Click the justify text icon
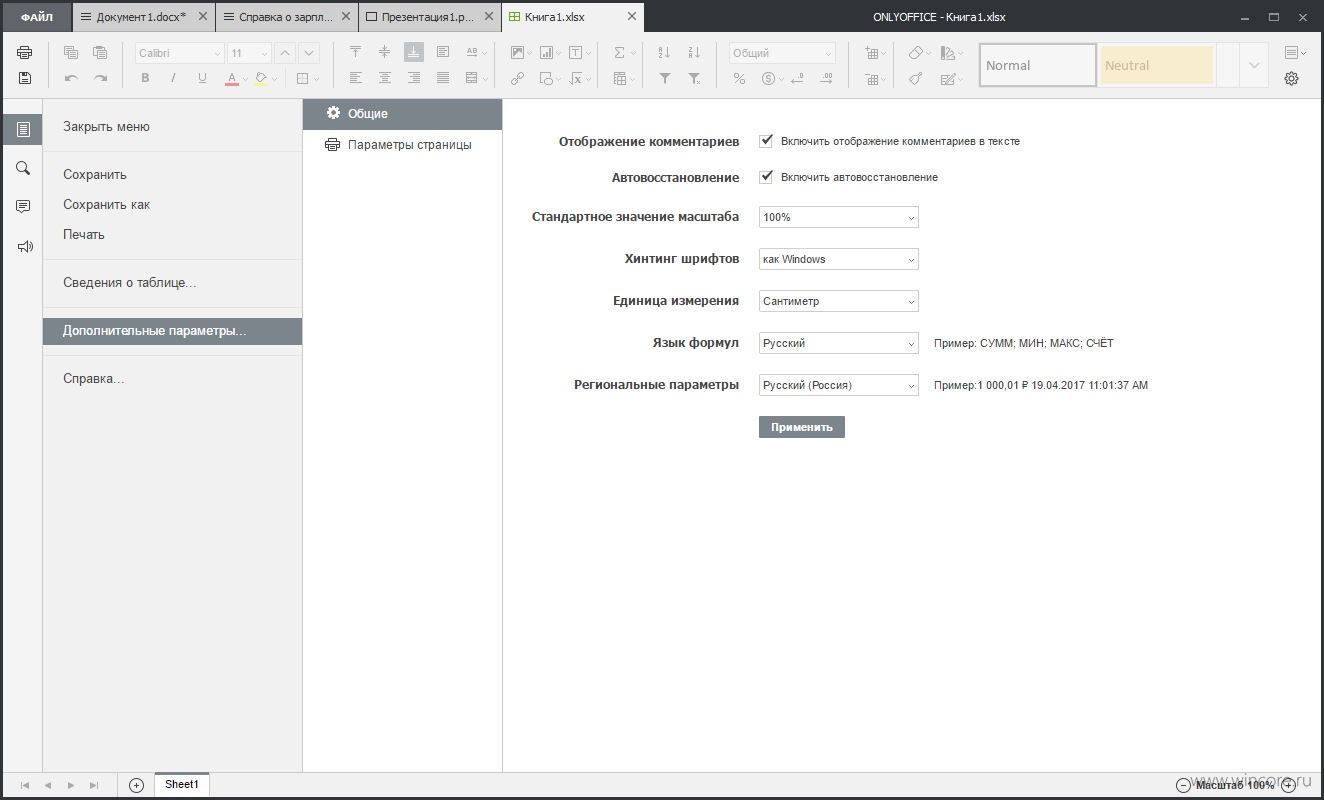This screenshot has width=1324, height=800. coord(443,78)
